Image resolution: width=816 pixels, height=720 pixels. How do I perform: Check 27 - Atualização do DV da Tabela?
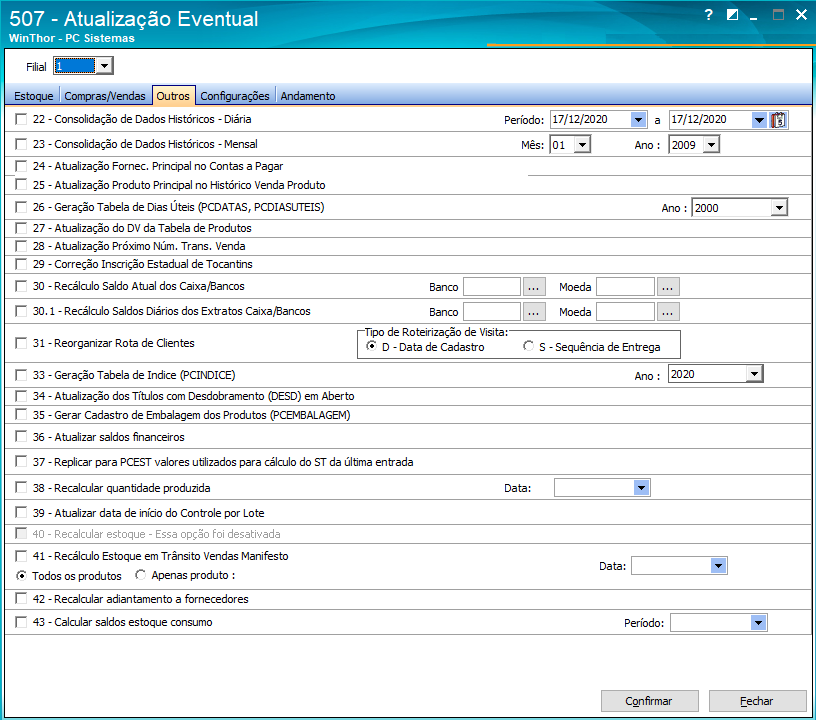21,228
